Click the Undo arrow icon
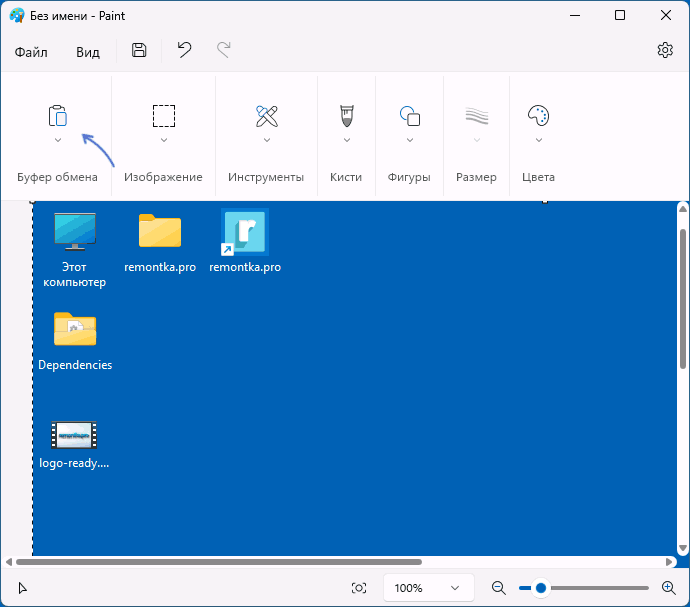Viewport: 690px width, 607px height. (x=184, y=50)
